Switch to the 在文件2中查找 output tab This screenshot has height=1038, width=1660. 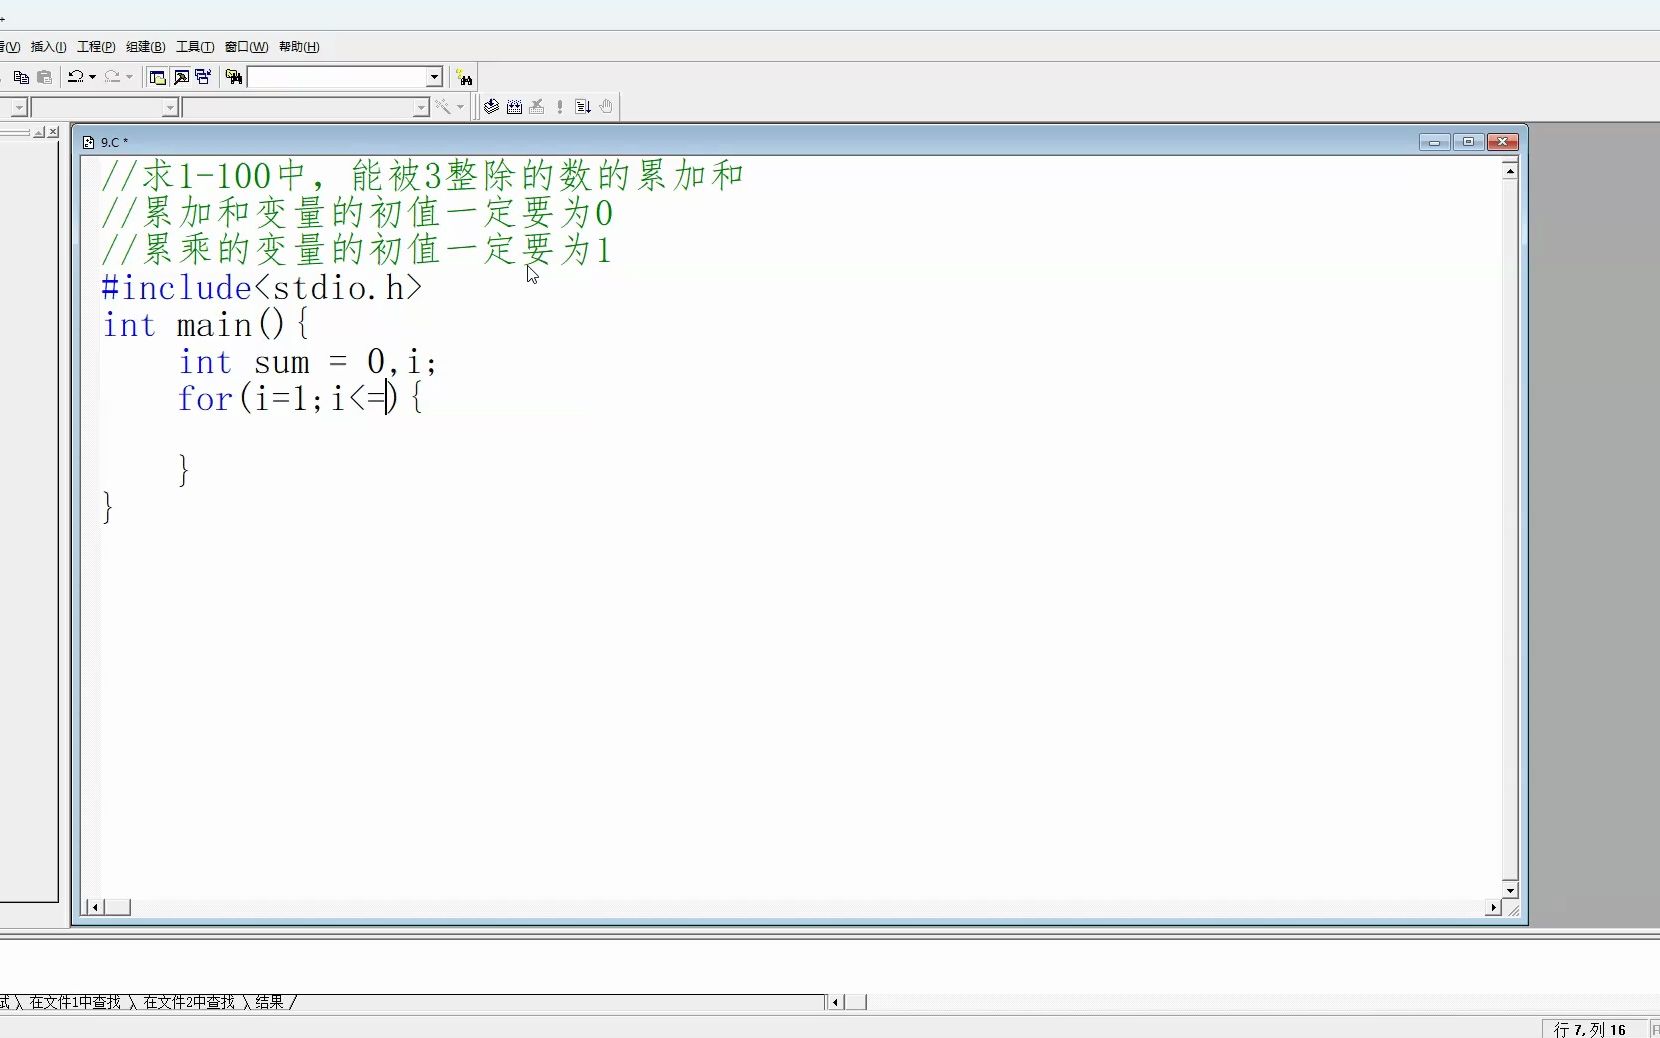189,1002
